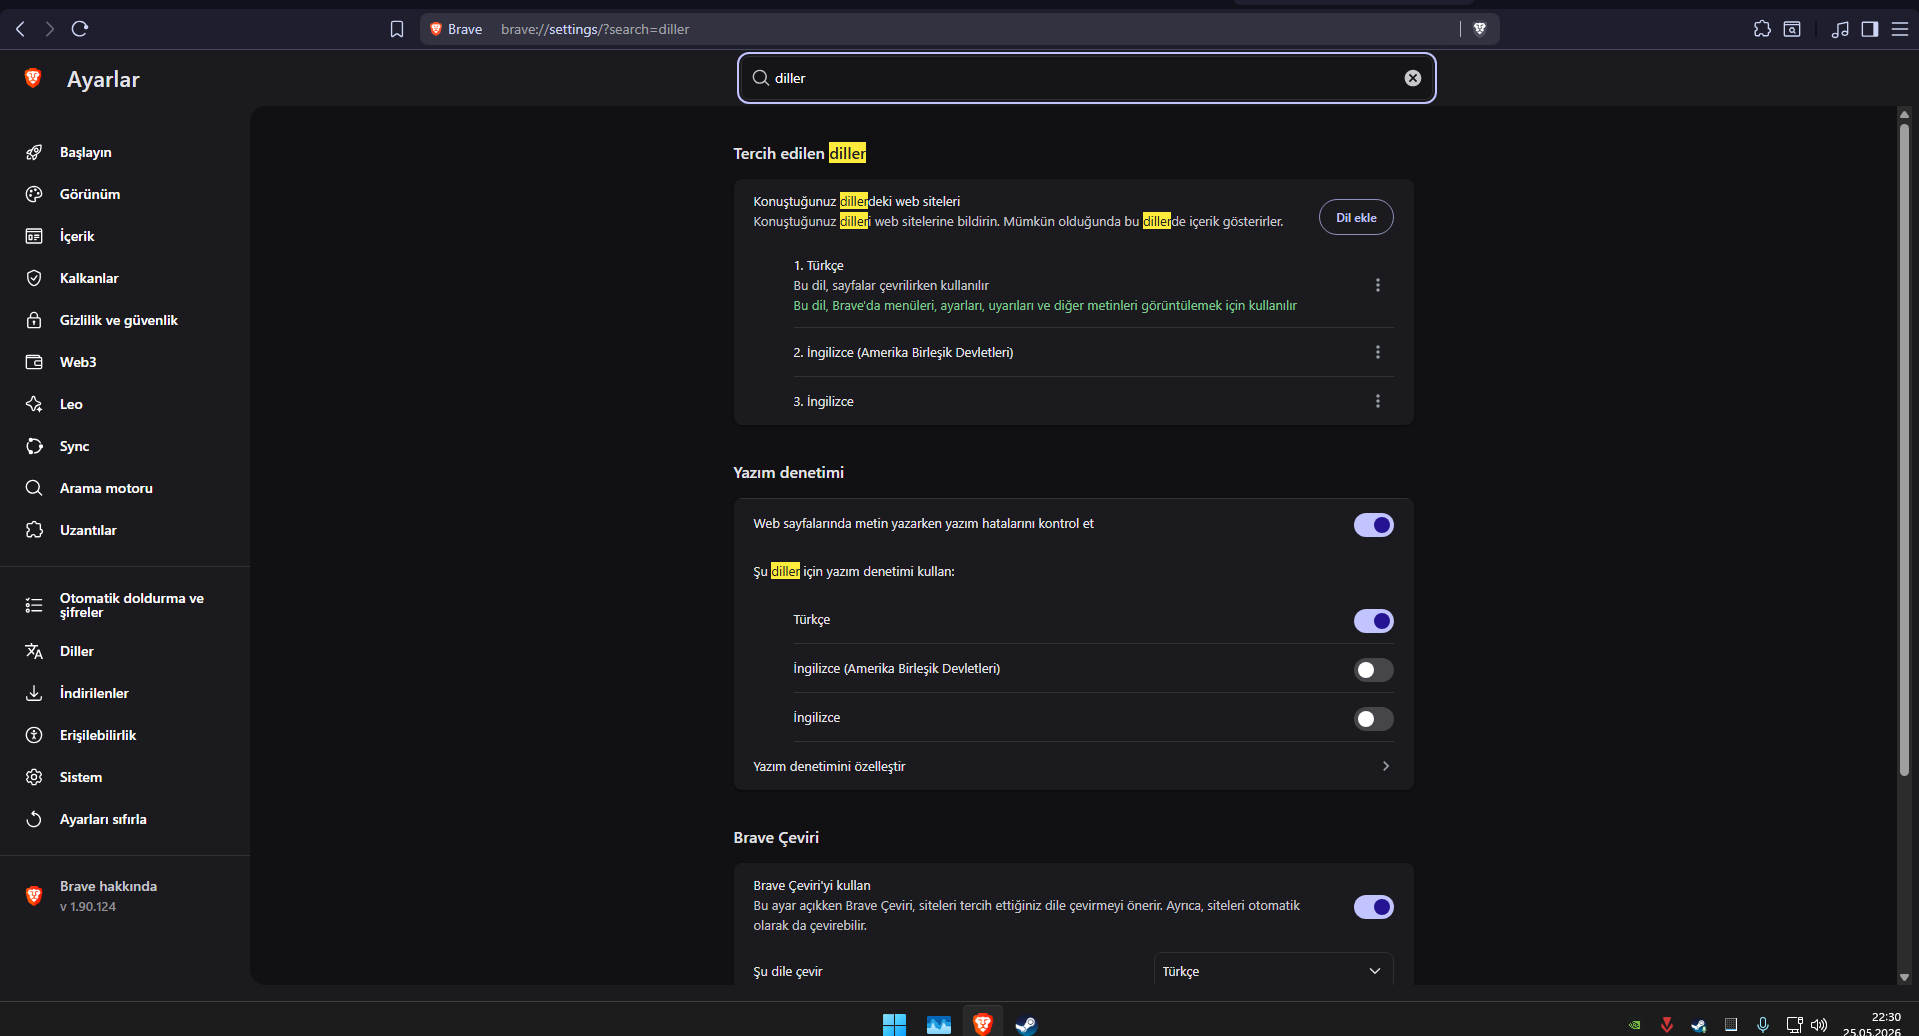
Task: Open Brave hakkında link
Action: (108, 886)
